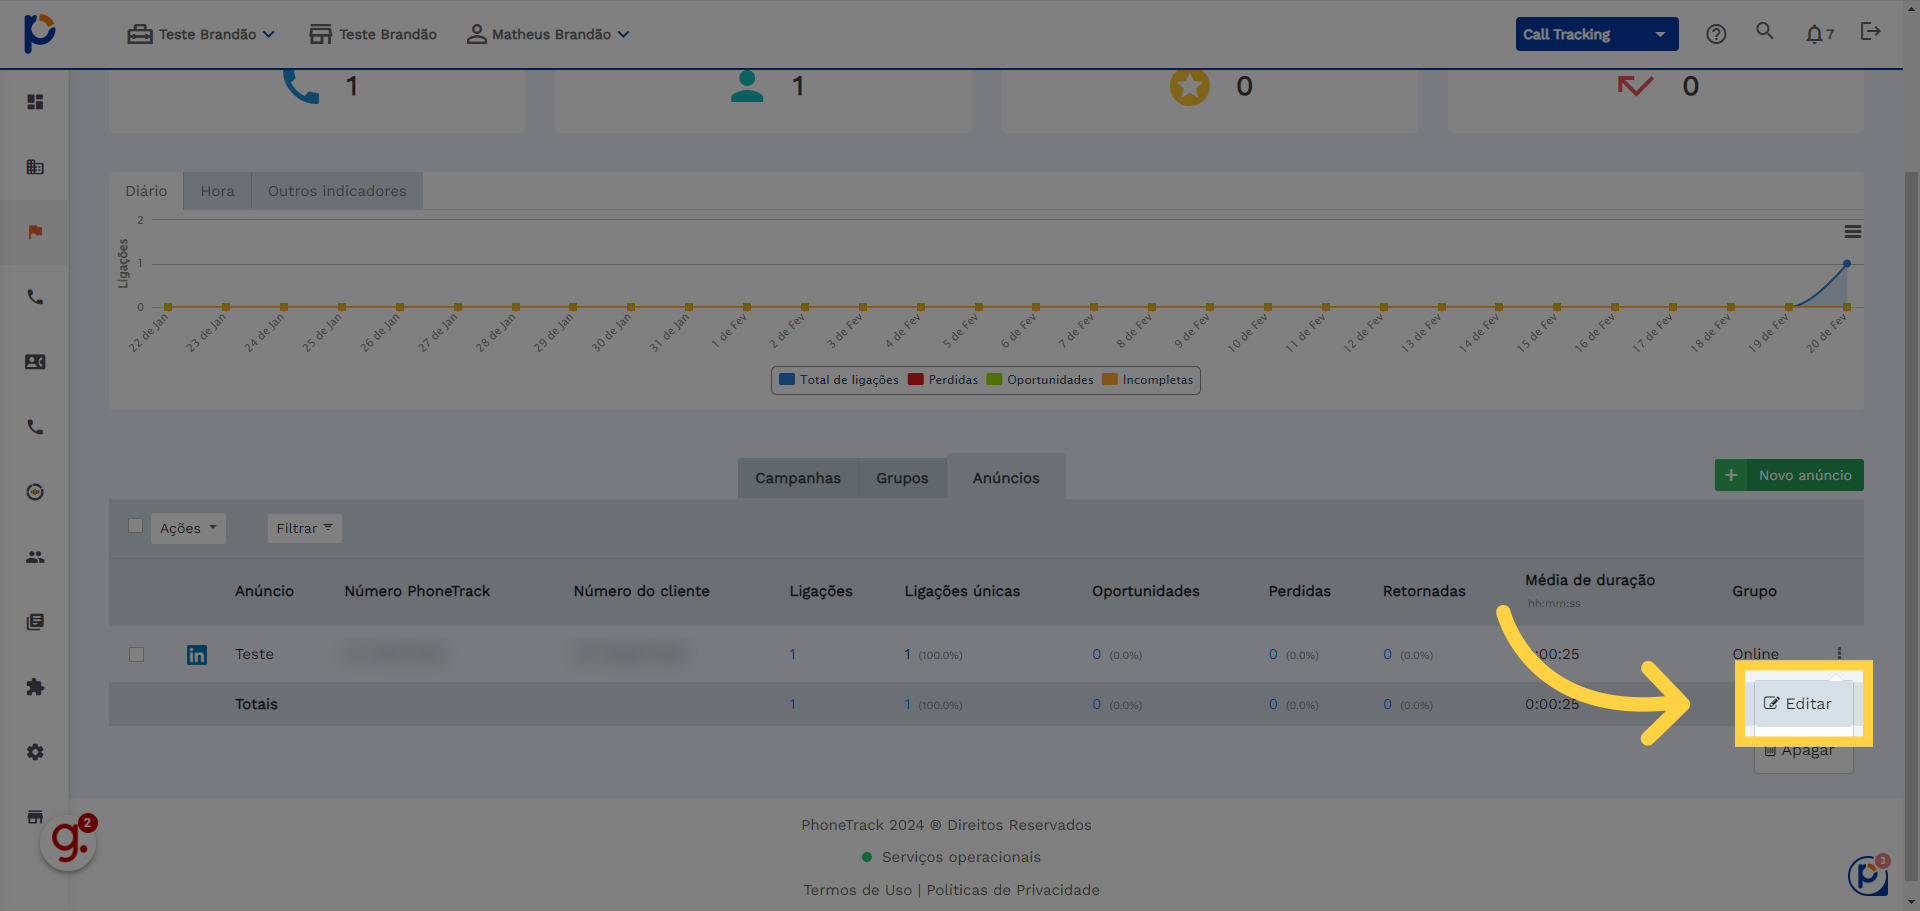The width and height of the screenshot is (1920, 911).
Task: Toggle Incompletas legend series
Action: tap(1148, 380)
